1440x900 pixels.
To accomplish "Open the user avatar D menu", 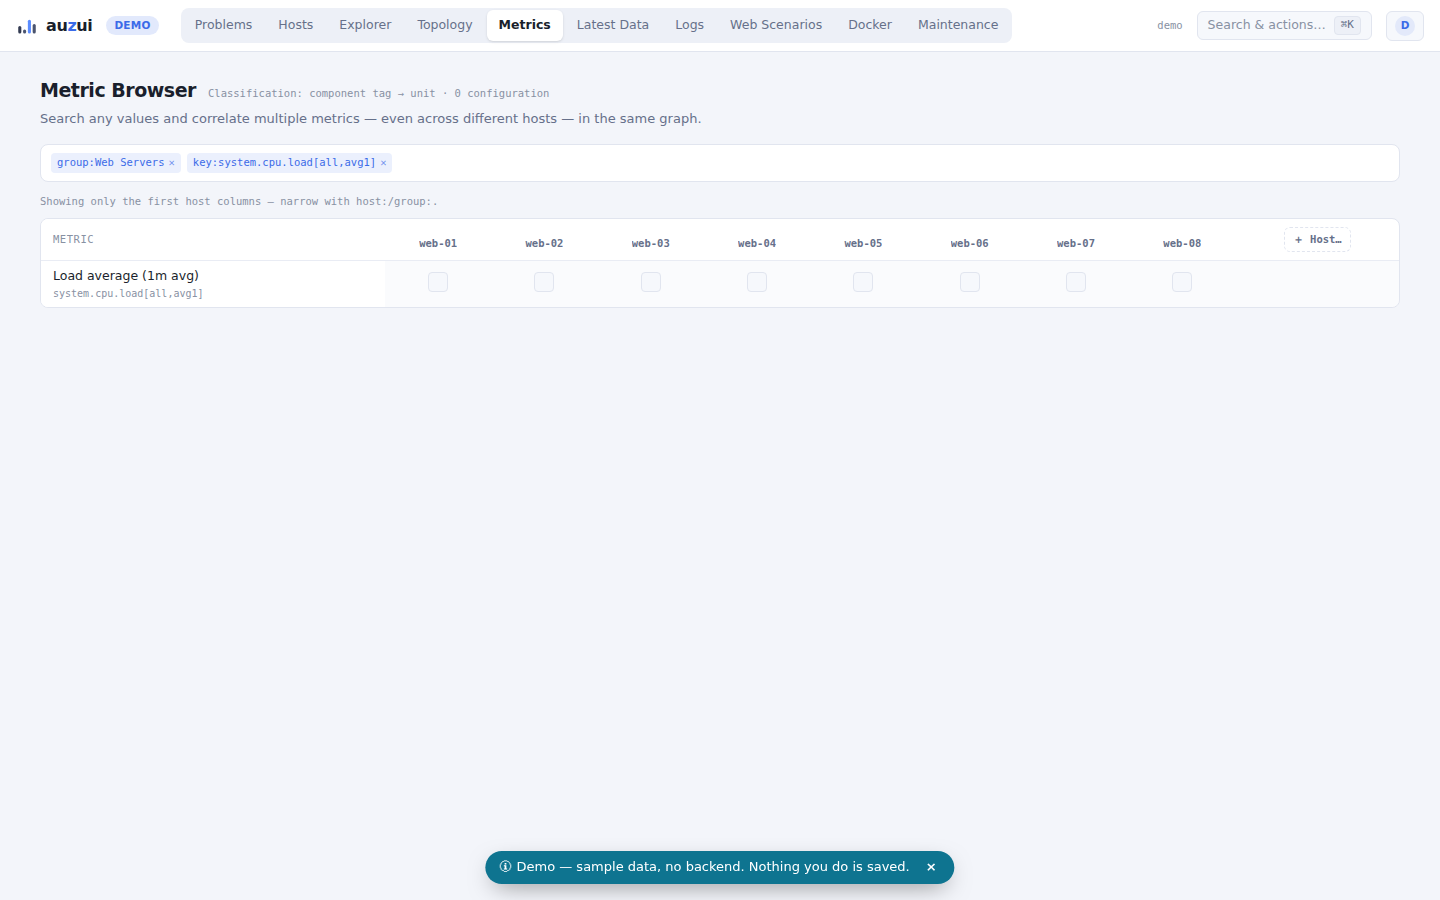I will (x=1405, y=25).
